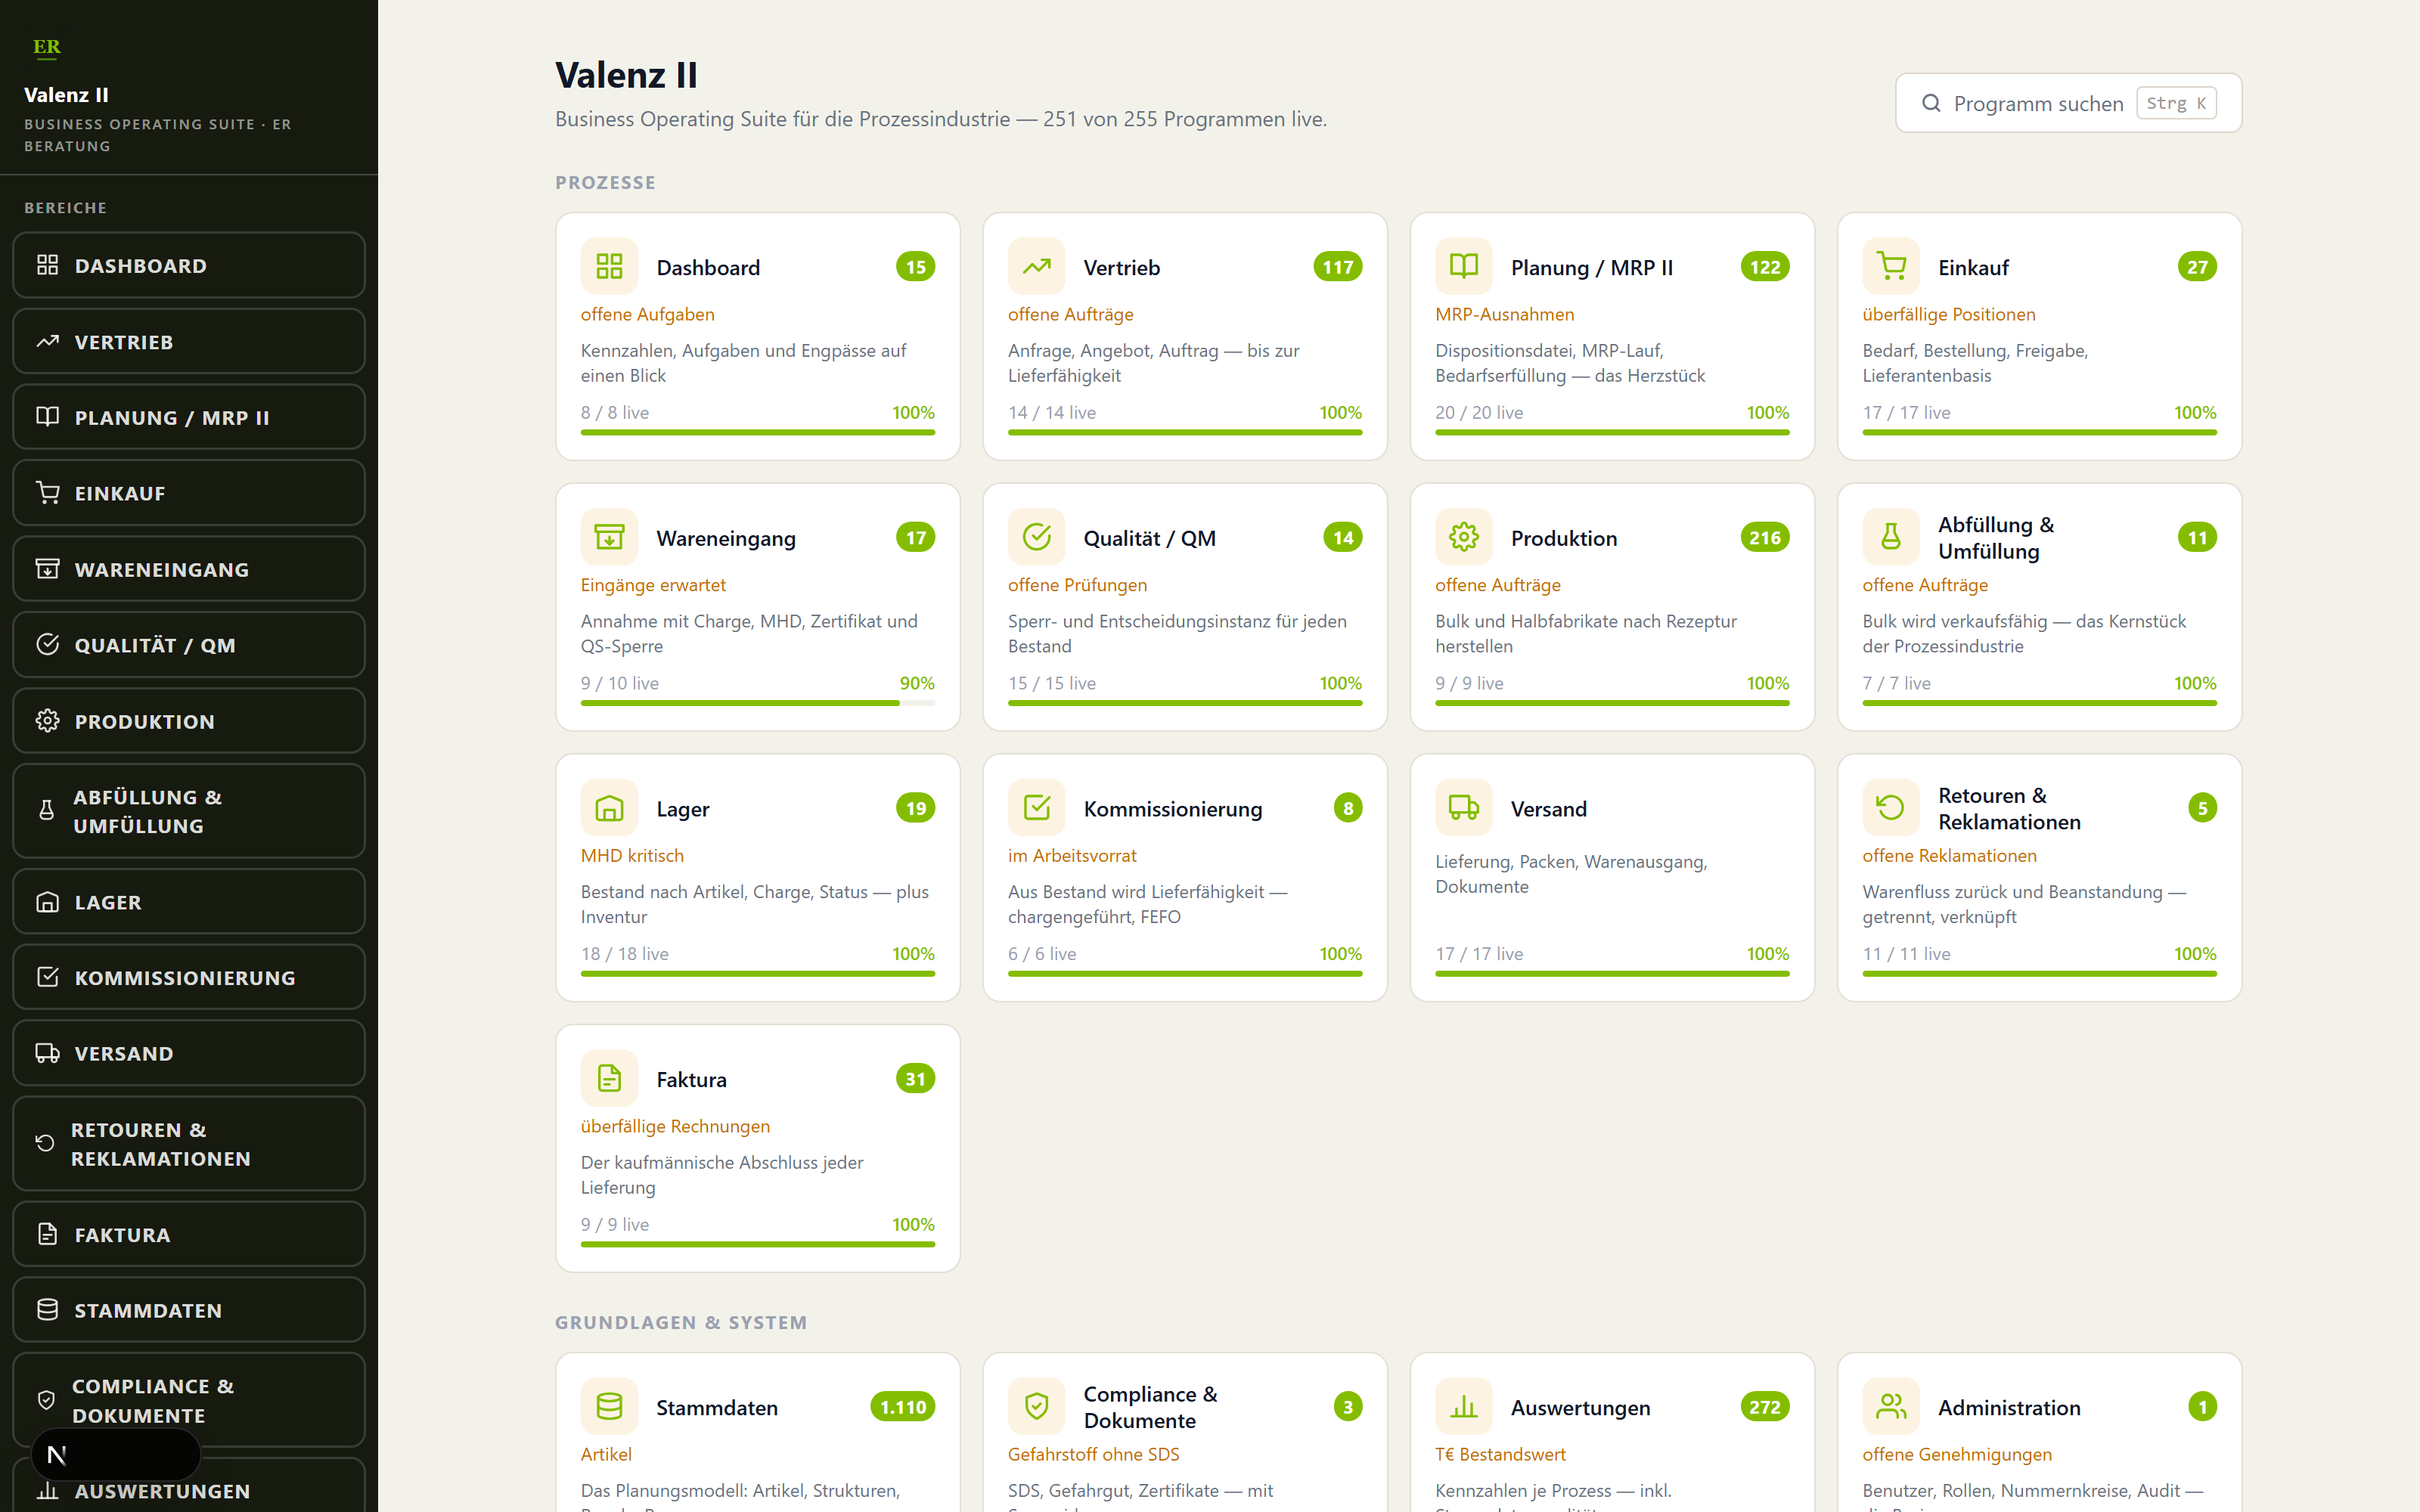Image resolution: width=2420 pixels, height=1512 pixels.
Task: Click the Lager warehouse icon in the sidebar
Action: click(47, 902)
